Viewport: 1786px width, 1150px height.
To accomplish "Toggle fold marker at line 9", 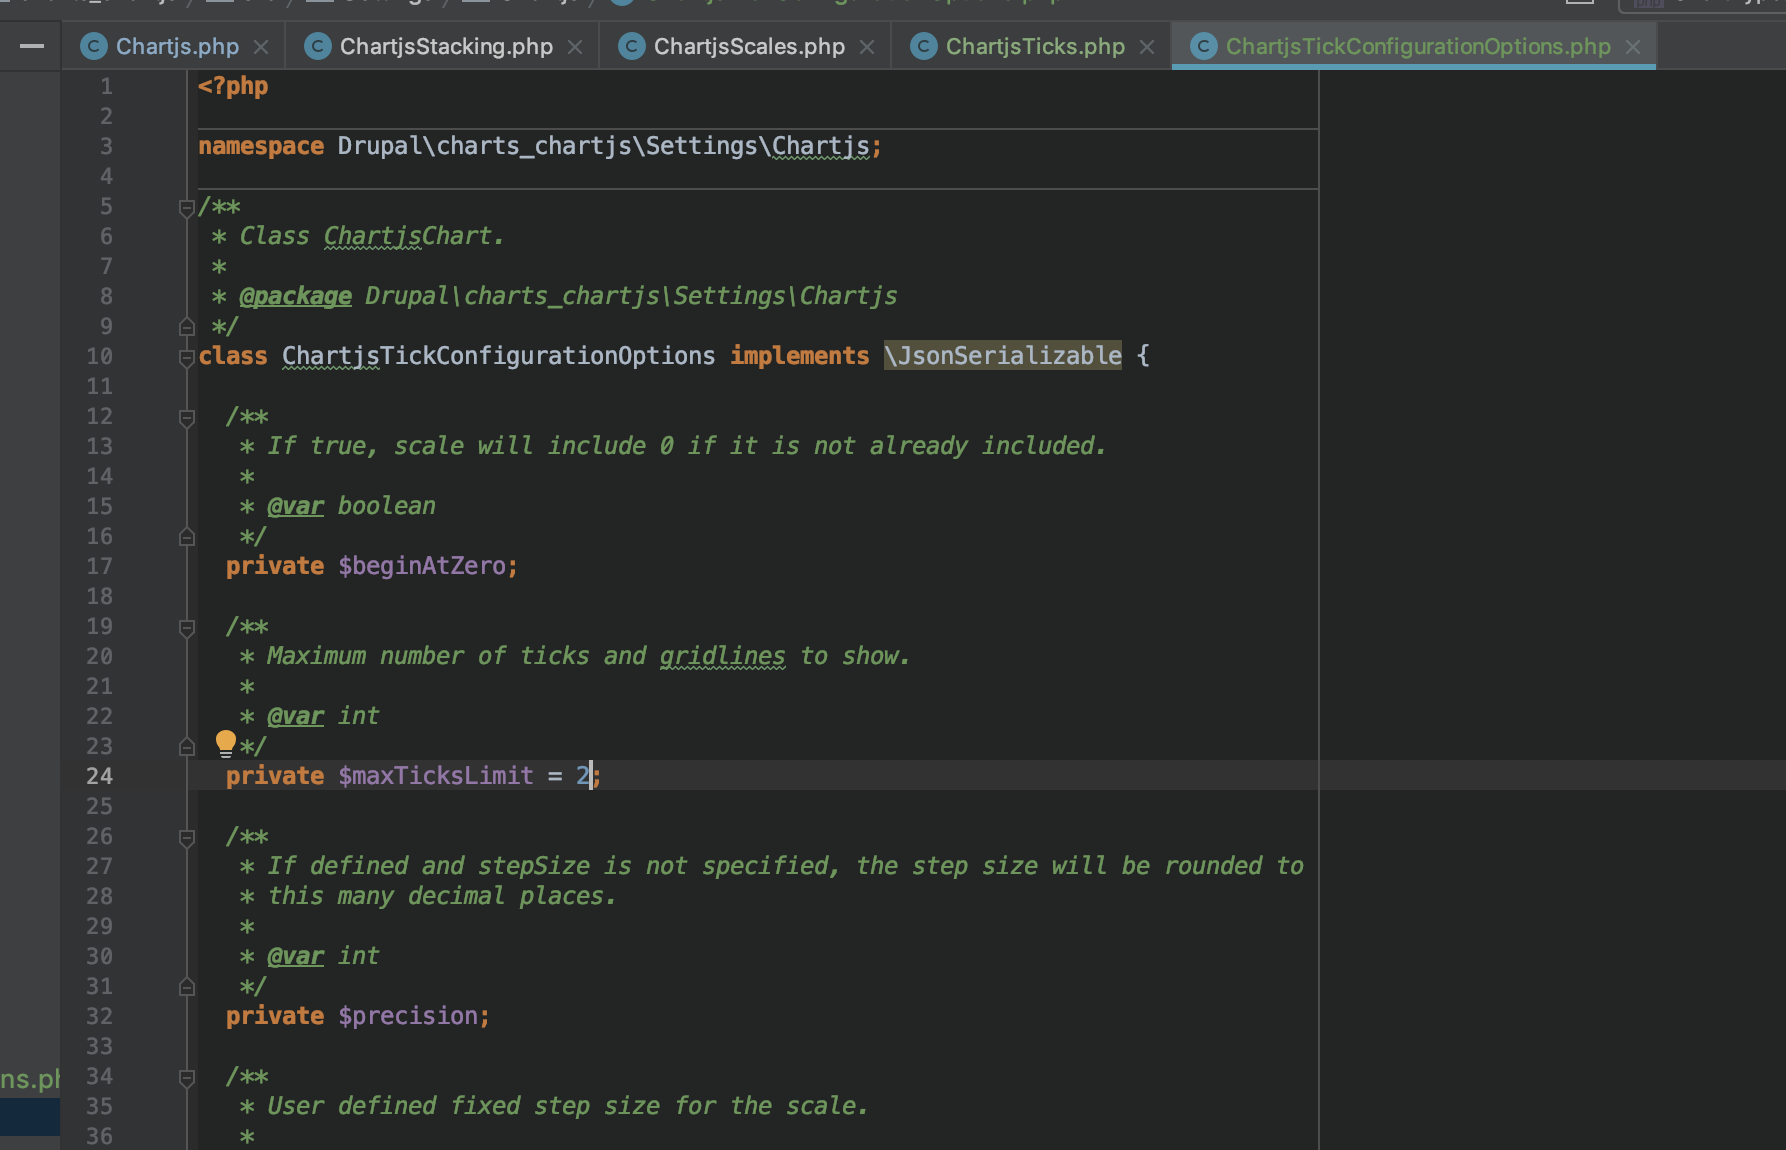I will [186, 327].
